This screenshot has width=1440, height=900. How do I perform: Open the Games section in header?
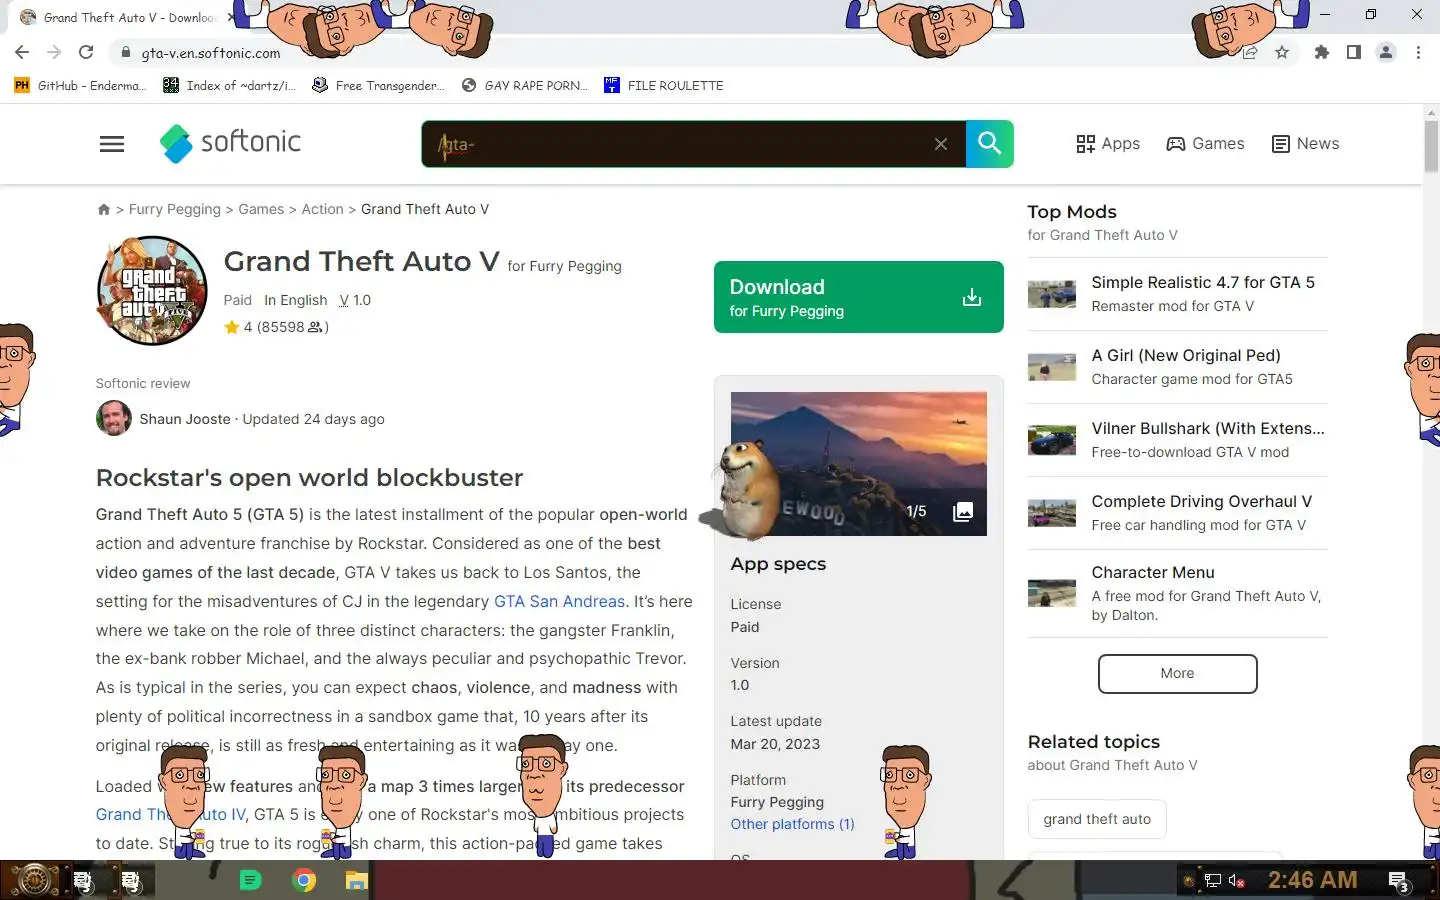tap(1205, 144)
